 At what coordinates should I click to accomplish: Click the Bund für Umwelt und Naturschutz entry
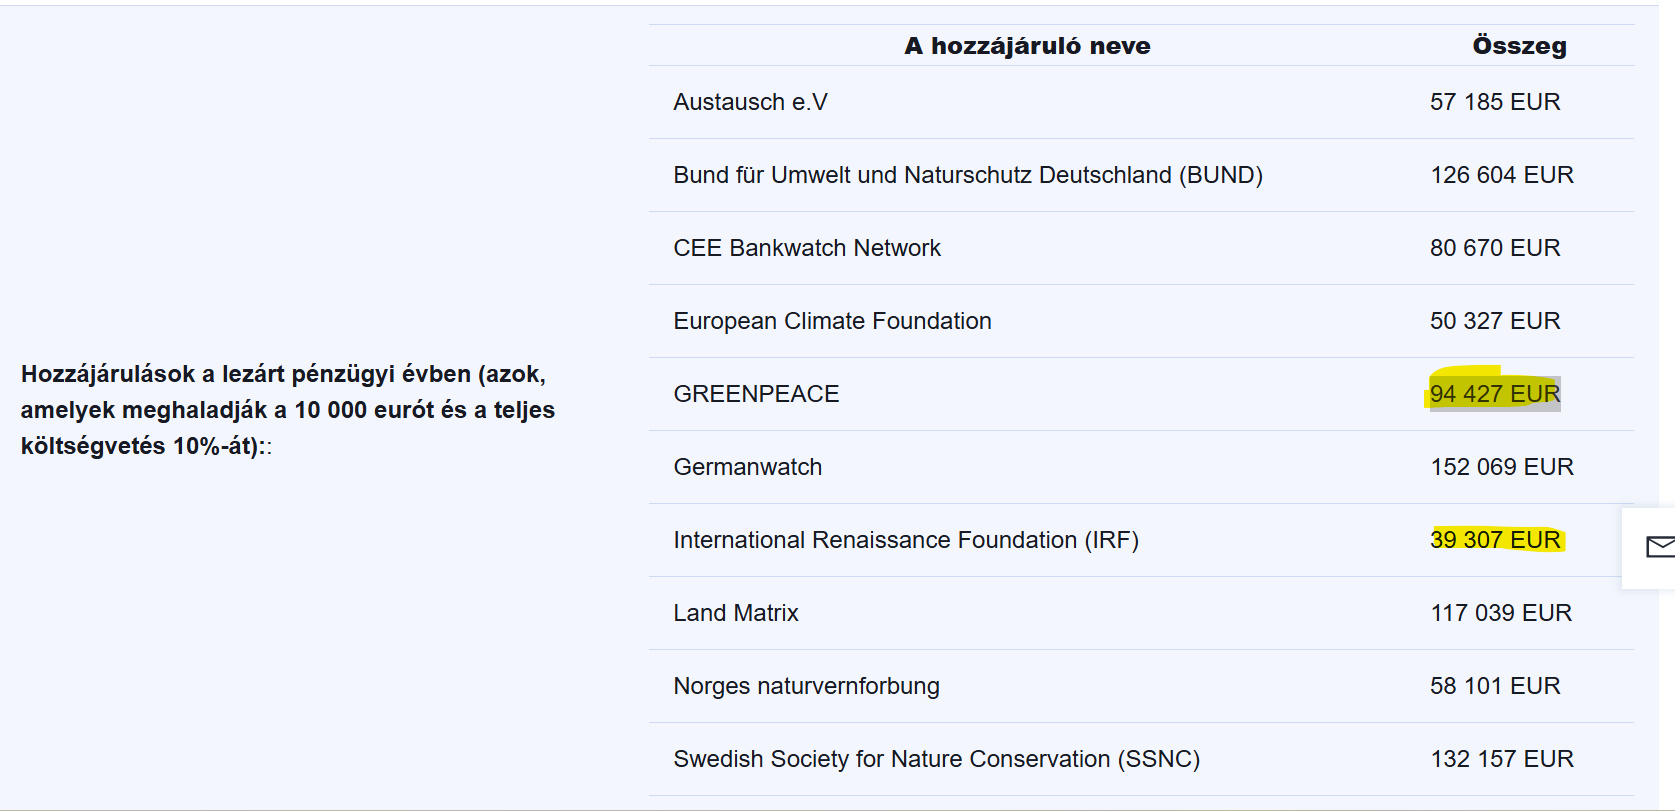click(x=967, y=175)
